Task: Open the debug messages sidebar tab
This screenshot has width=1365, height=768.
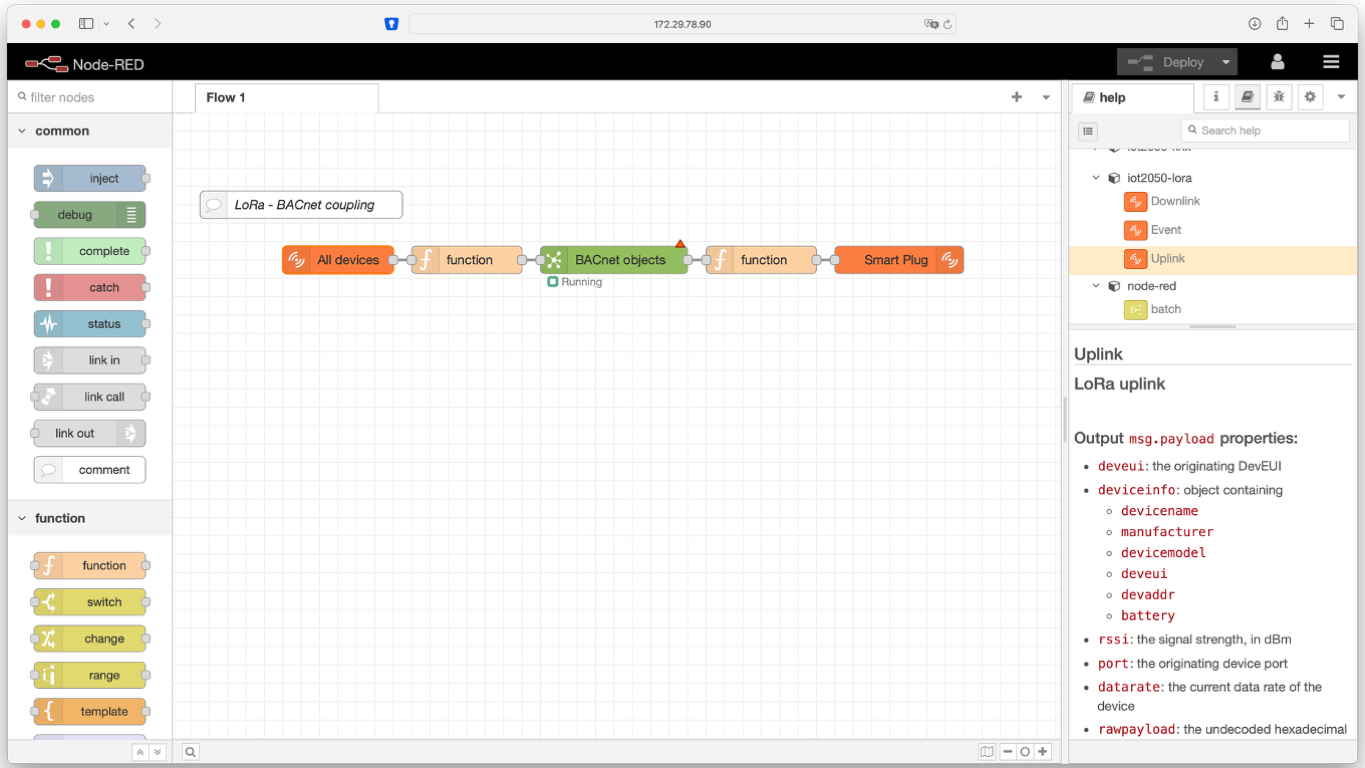Action: coord(1278,97)
